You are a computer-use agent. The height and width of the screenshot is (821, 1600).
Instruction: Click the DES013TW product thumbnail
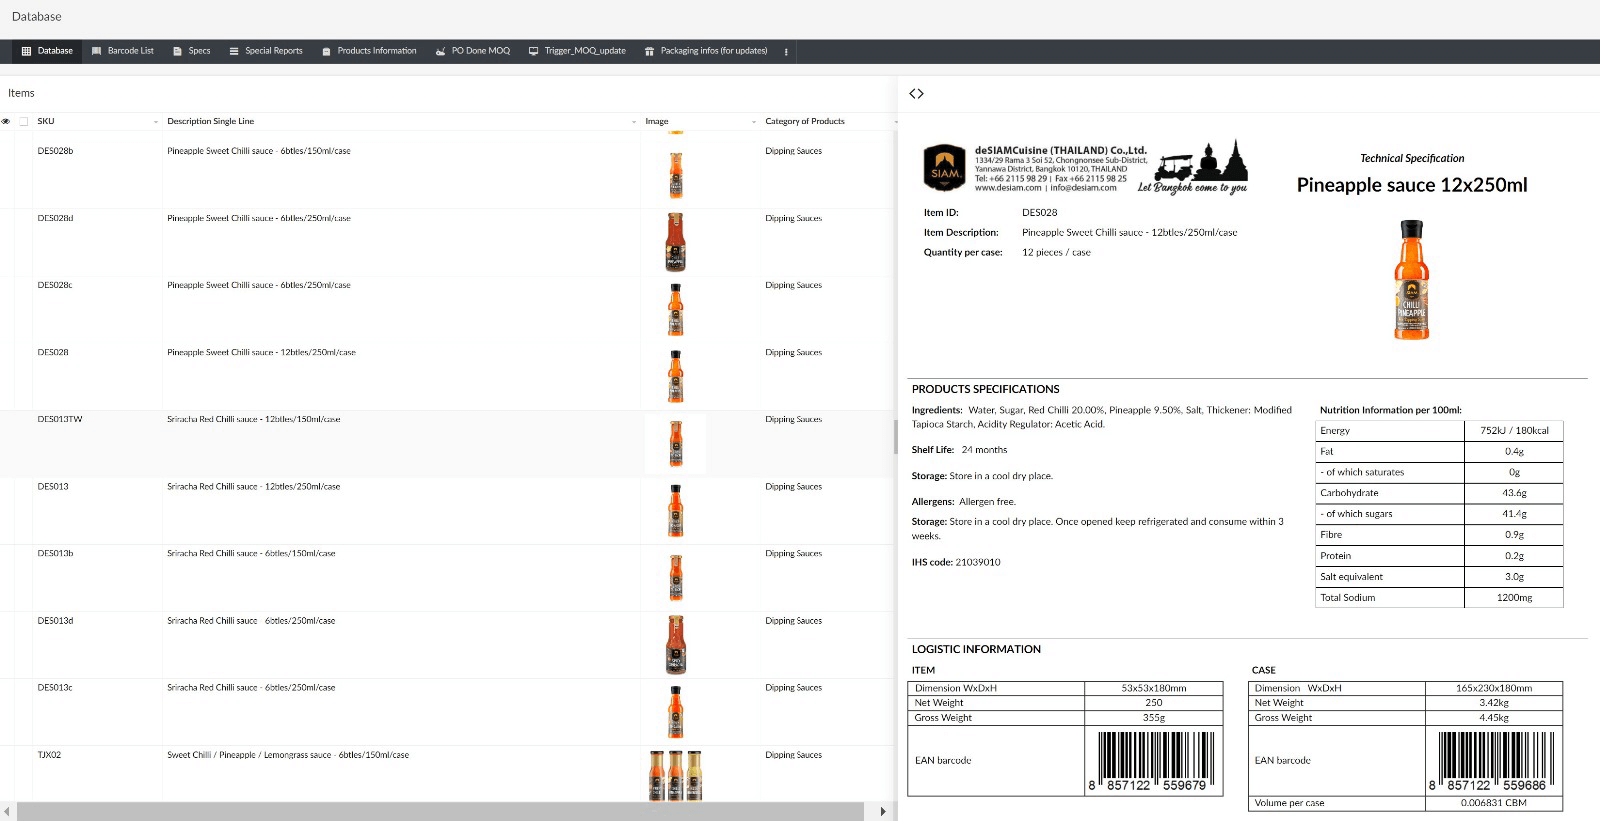pos(676,443)
